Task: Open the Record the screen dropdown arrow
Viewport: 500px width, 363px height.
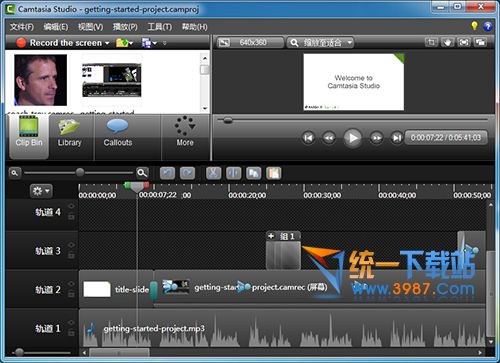Action: pos(107,43)
